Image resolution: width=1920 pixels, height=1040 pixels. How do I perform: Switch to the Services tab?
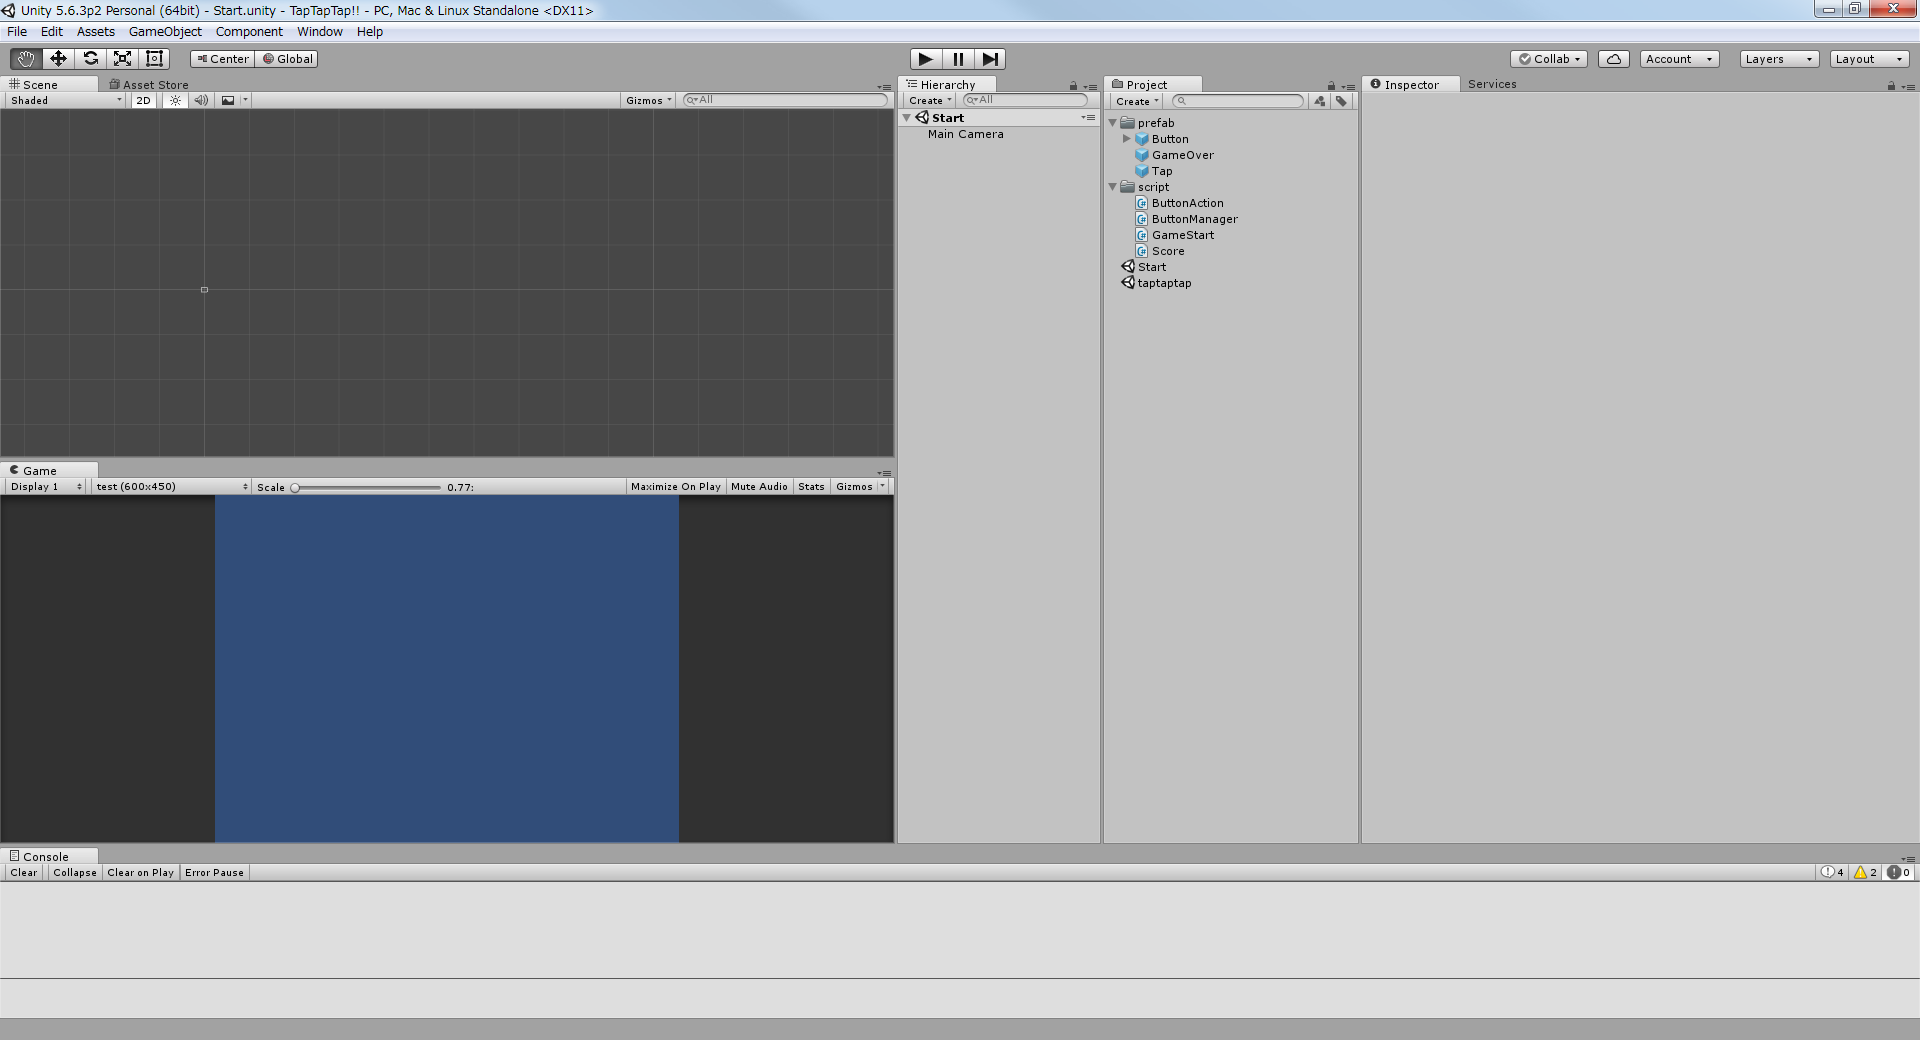tap(1492, 84)
